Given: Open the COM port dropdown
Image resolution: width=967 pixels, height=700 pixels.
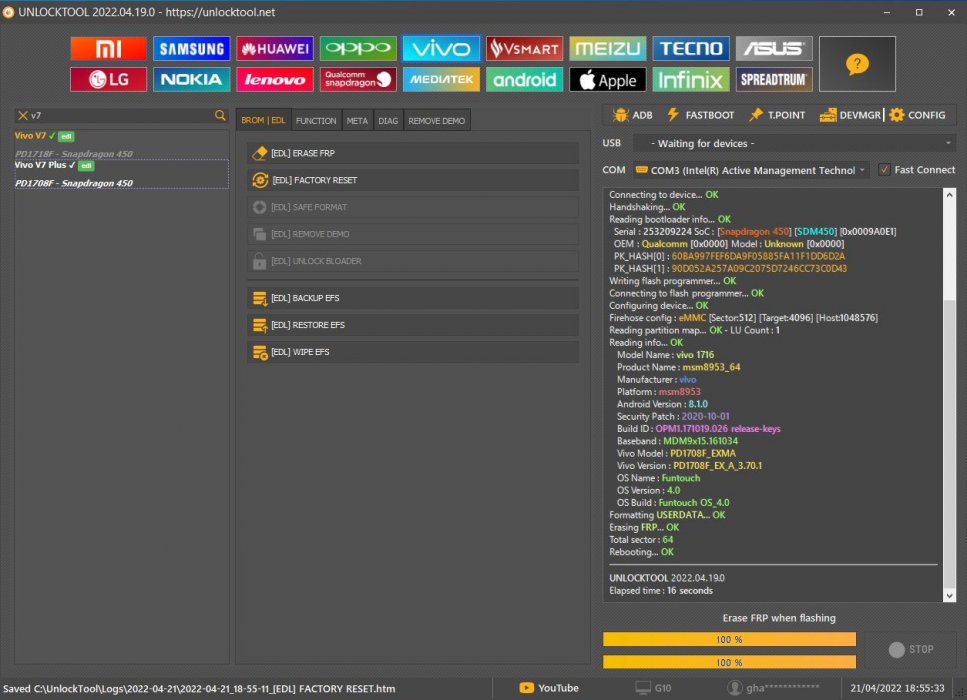Looking at the screenshot, I should 751,170.
